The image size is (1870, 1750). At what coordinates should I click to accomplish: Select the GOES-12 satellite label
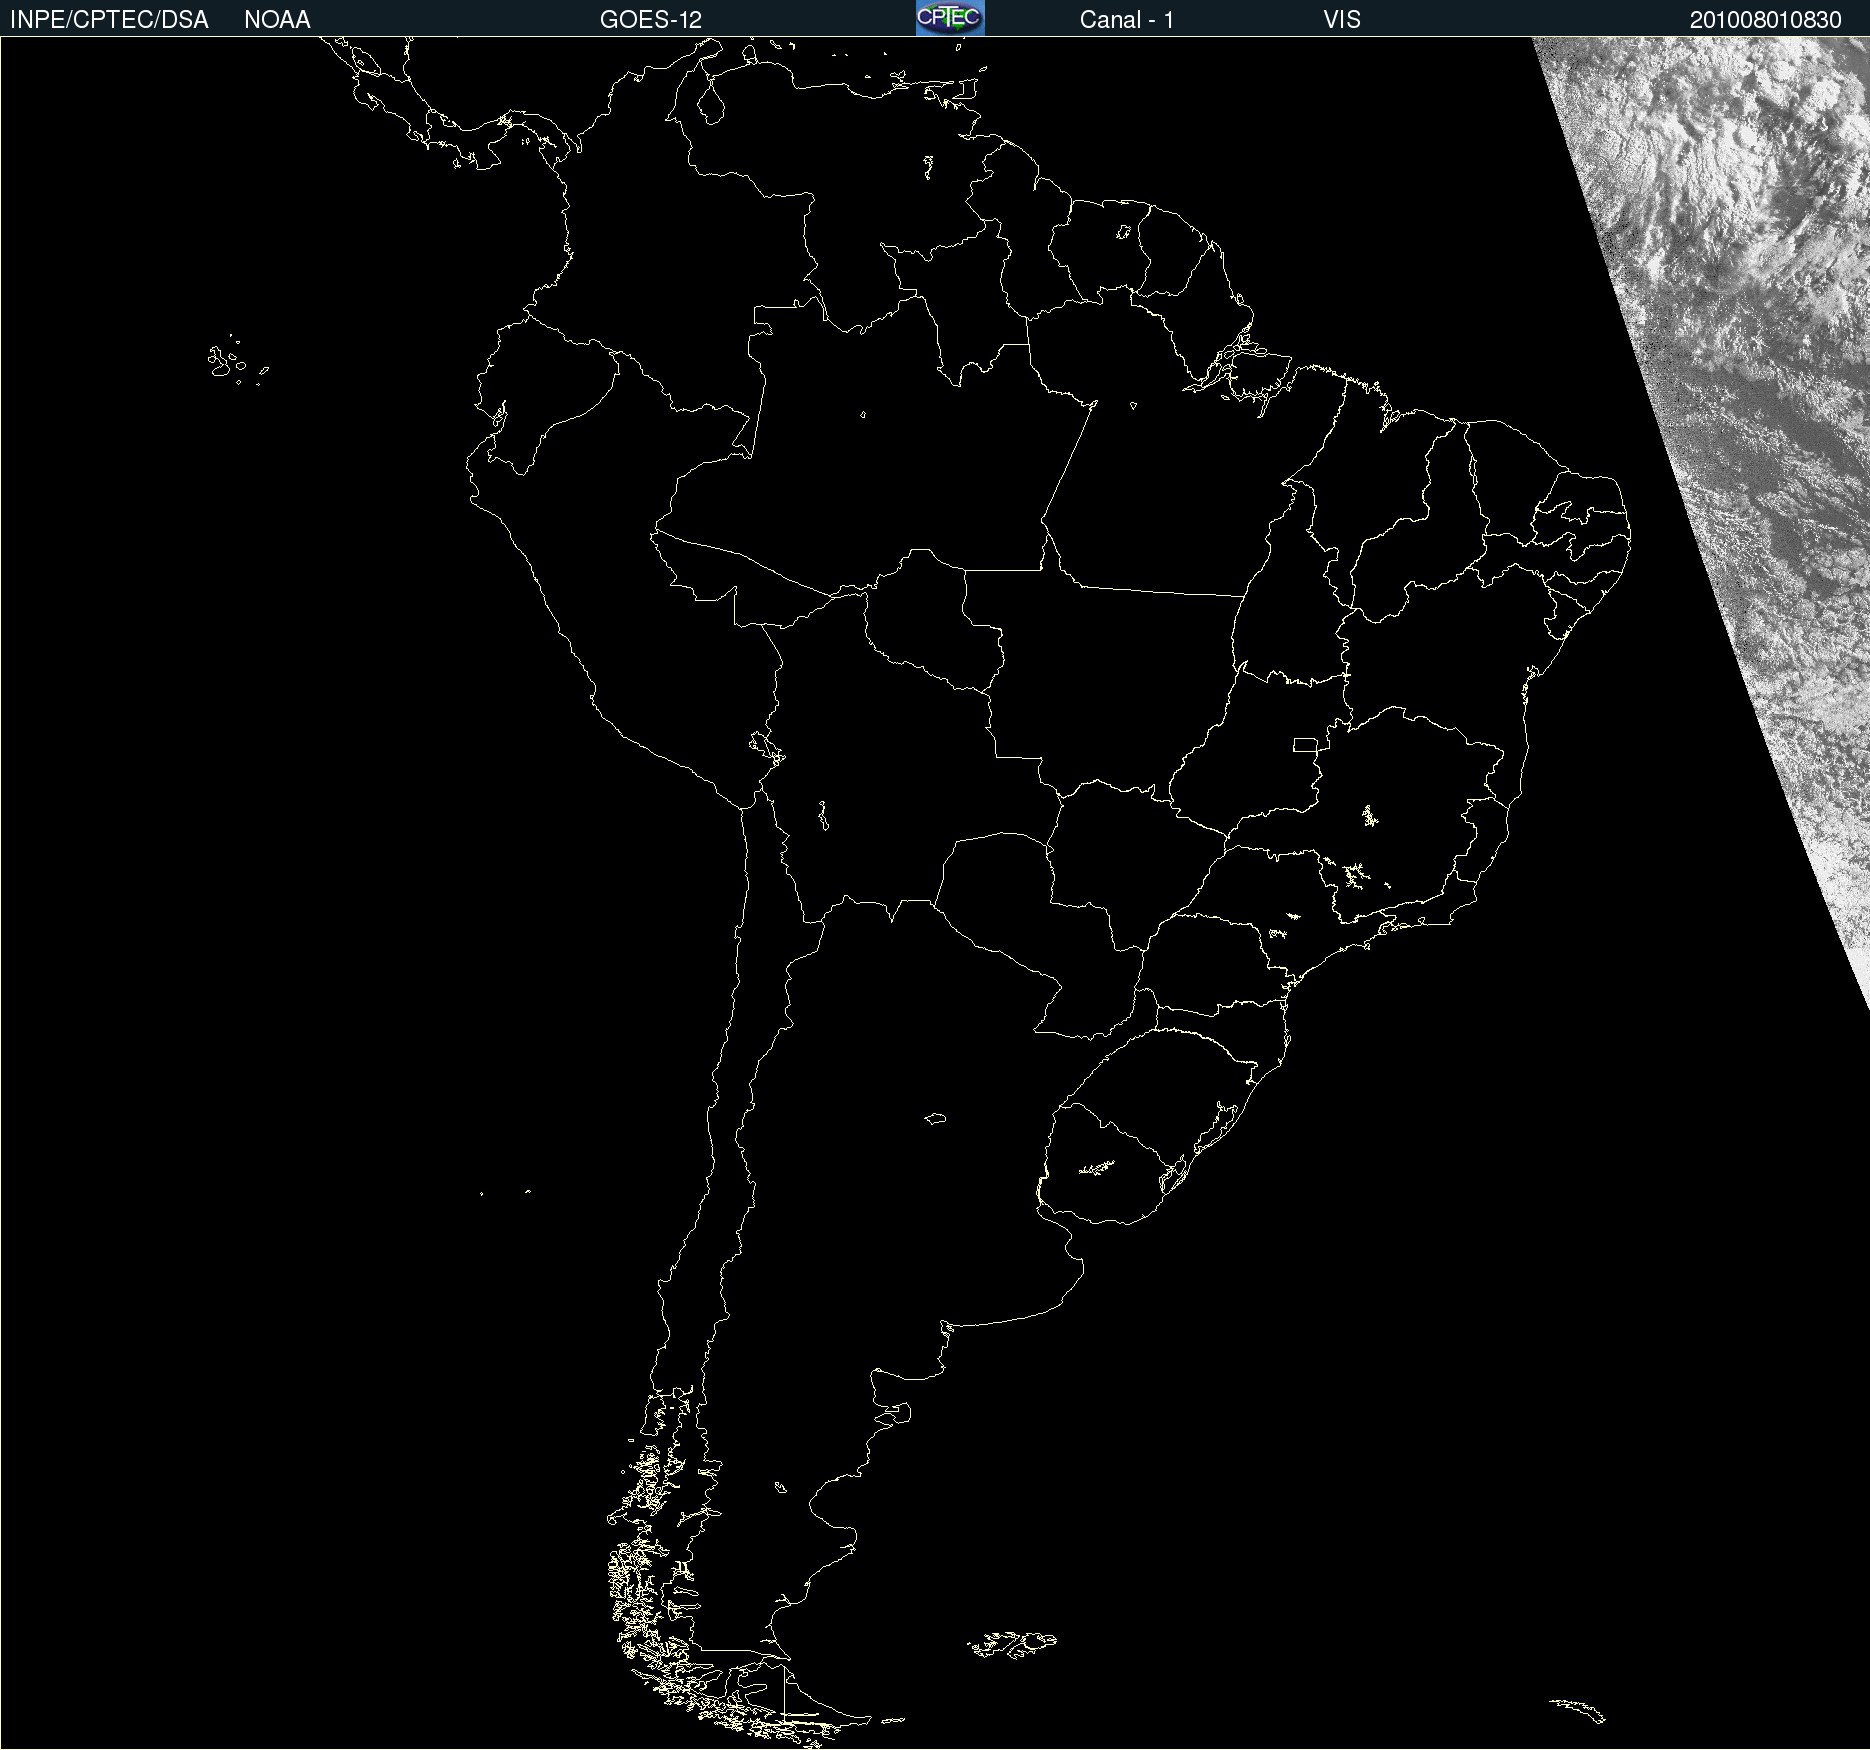pos(651,20)
